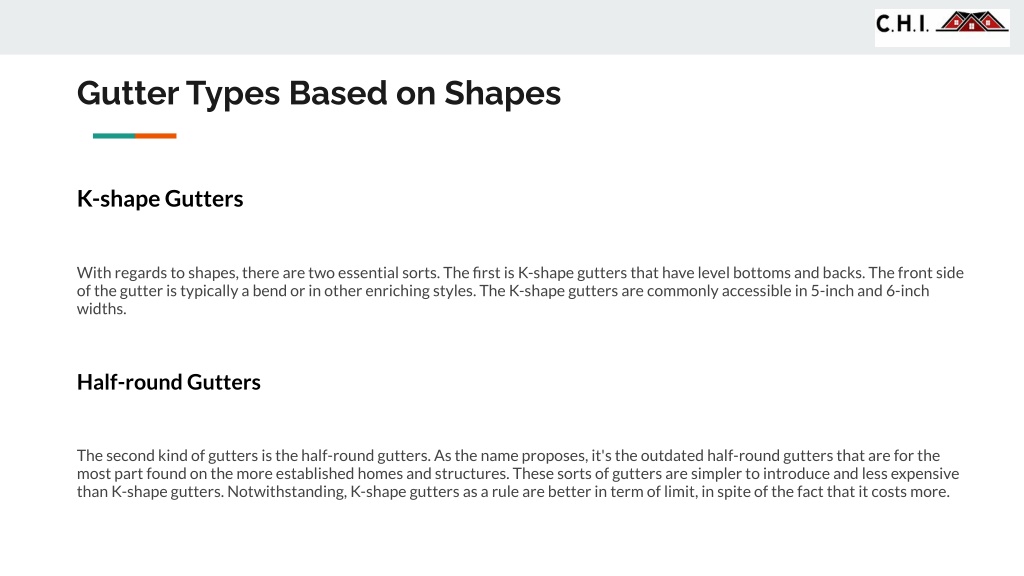The height and width of the screenshot is (576, 1024).
Task: Click the word Shapes in the slide title
Action: (x=502, y=93)
